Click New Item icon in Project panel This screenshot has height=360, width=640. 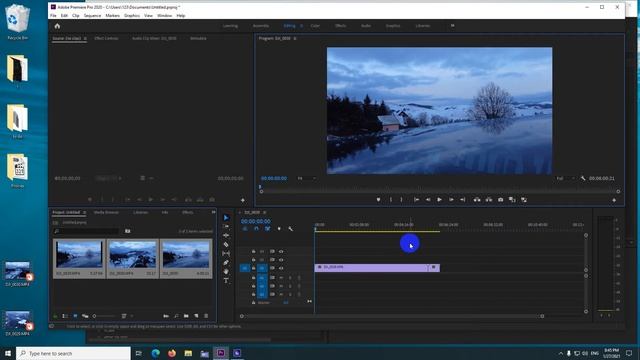coord(196,316)
